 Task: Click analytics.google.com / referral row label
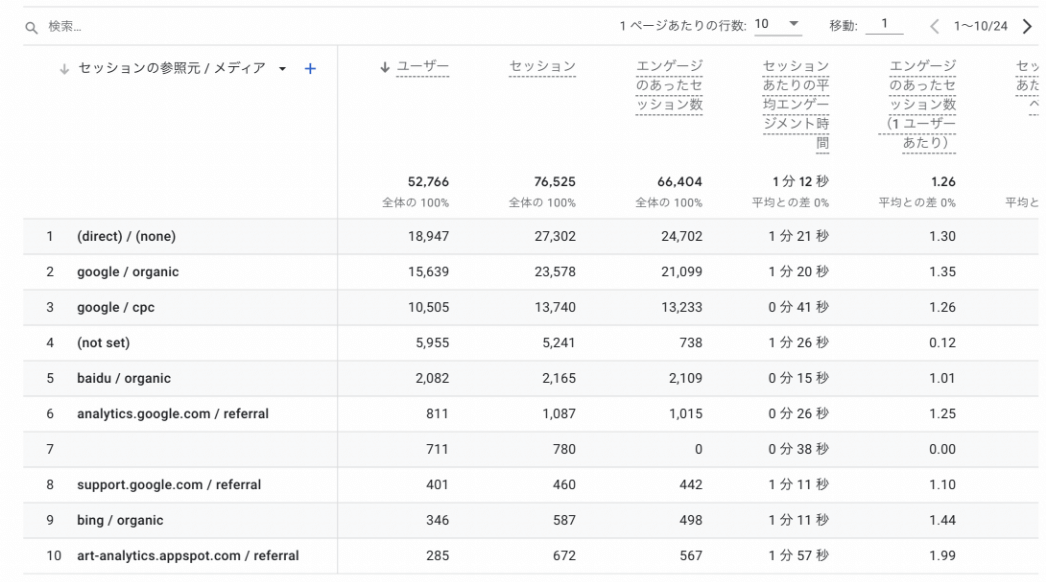173,414
